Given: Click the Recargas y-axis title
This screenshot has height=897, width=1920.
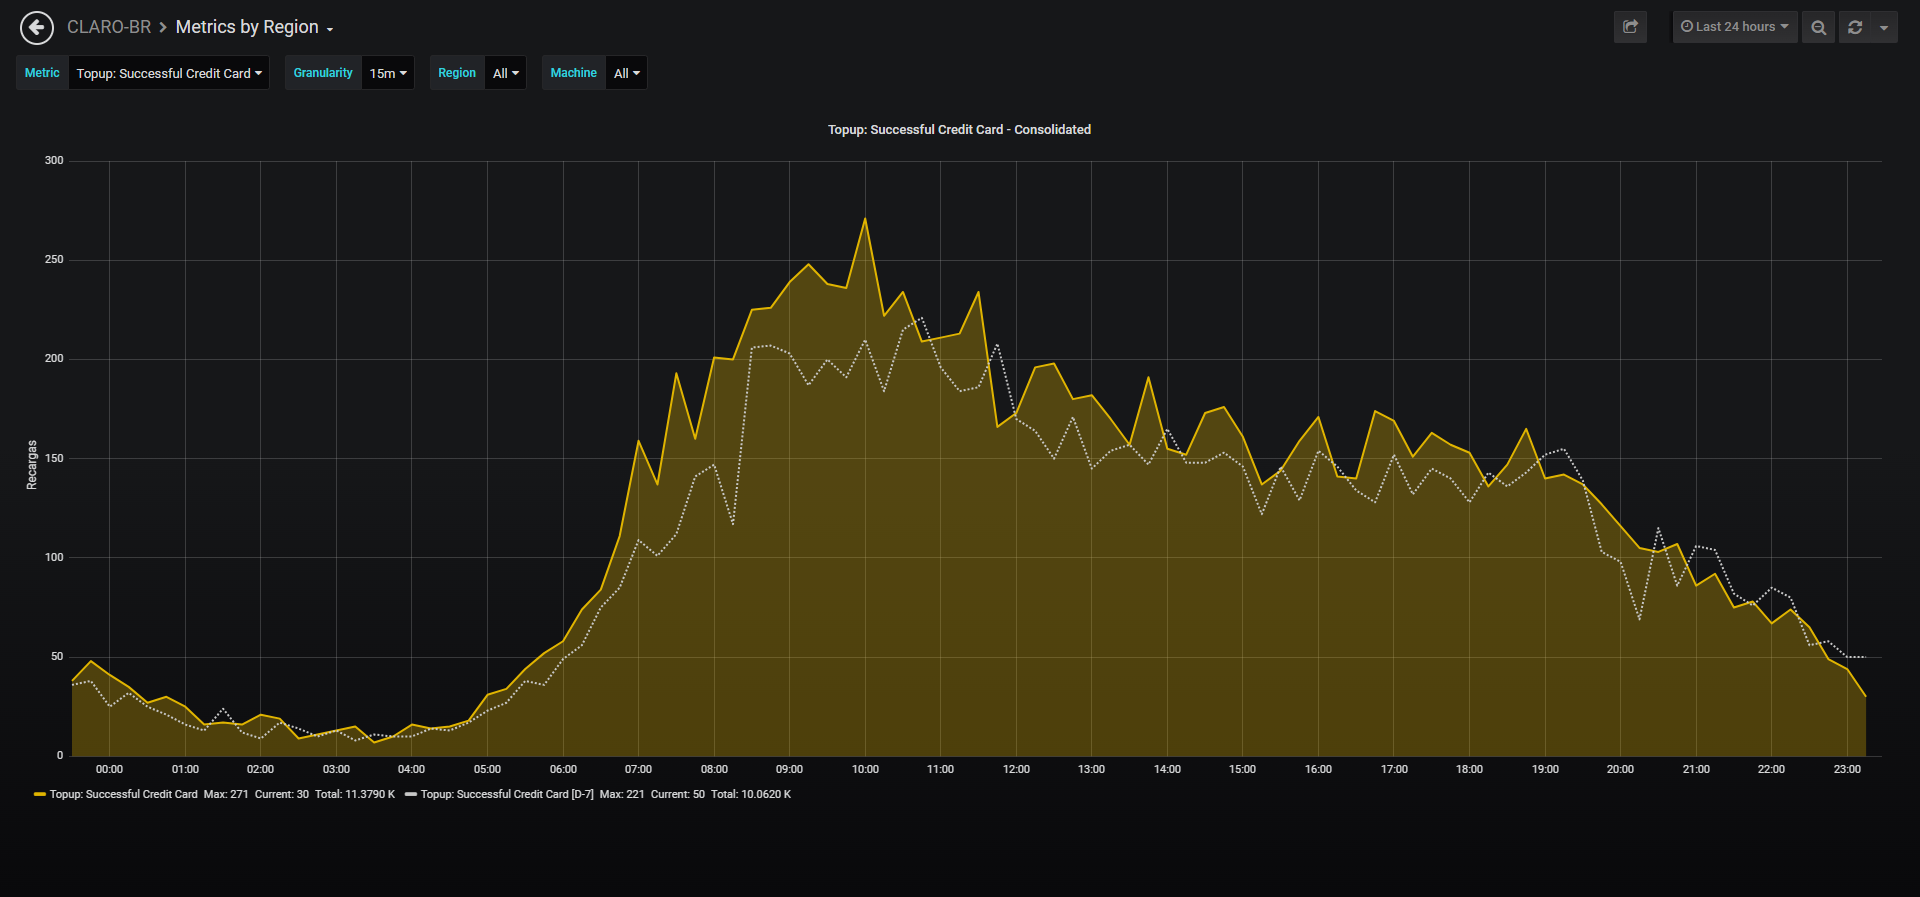Looking at the screenshot, I should tap(32, 465).
